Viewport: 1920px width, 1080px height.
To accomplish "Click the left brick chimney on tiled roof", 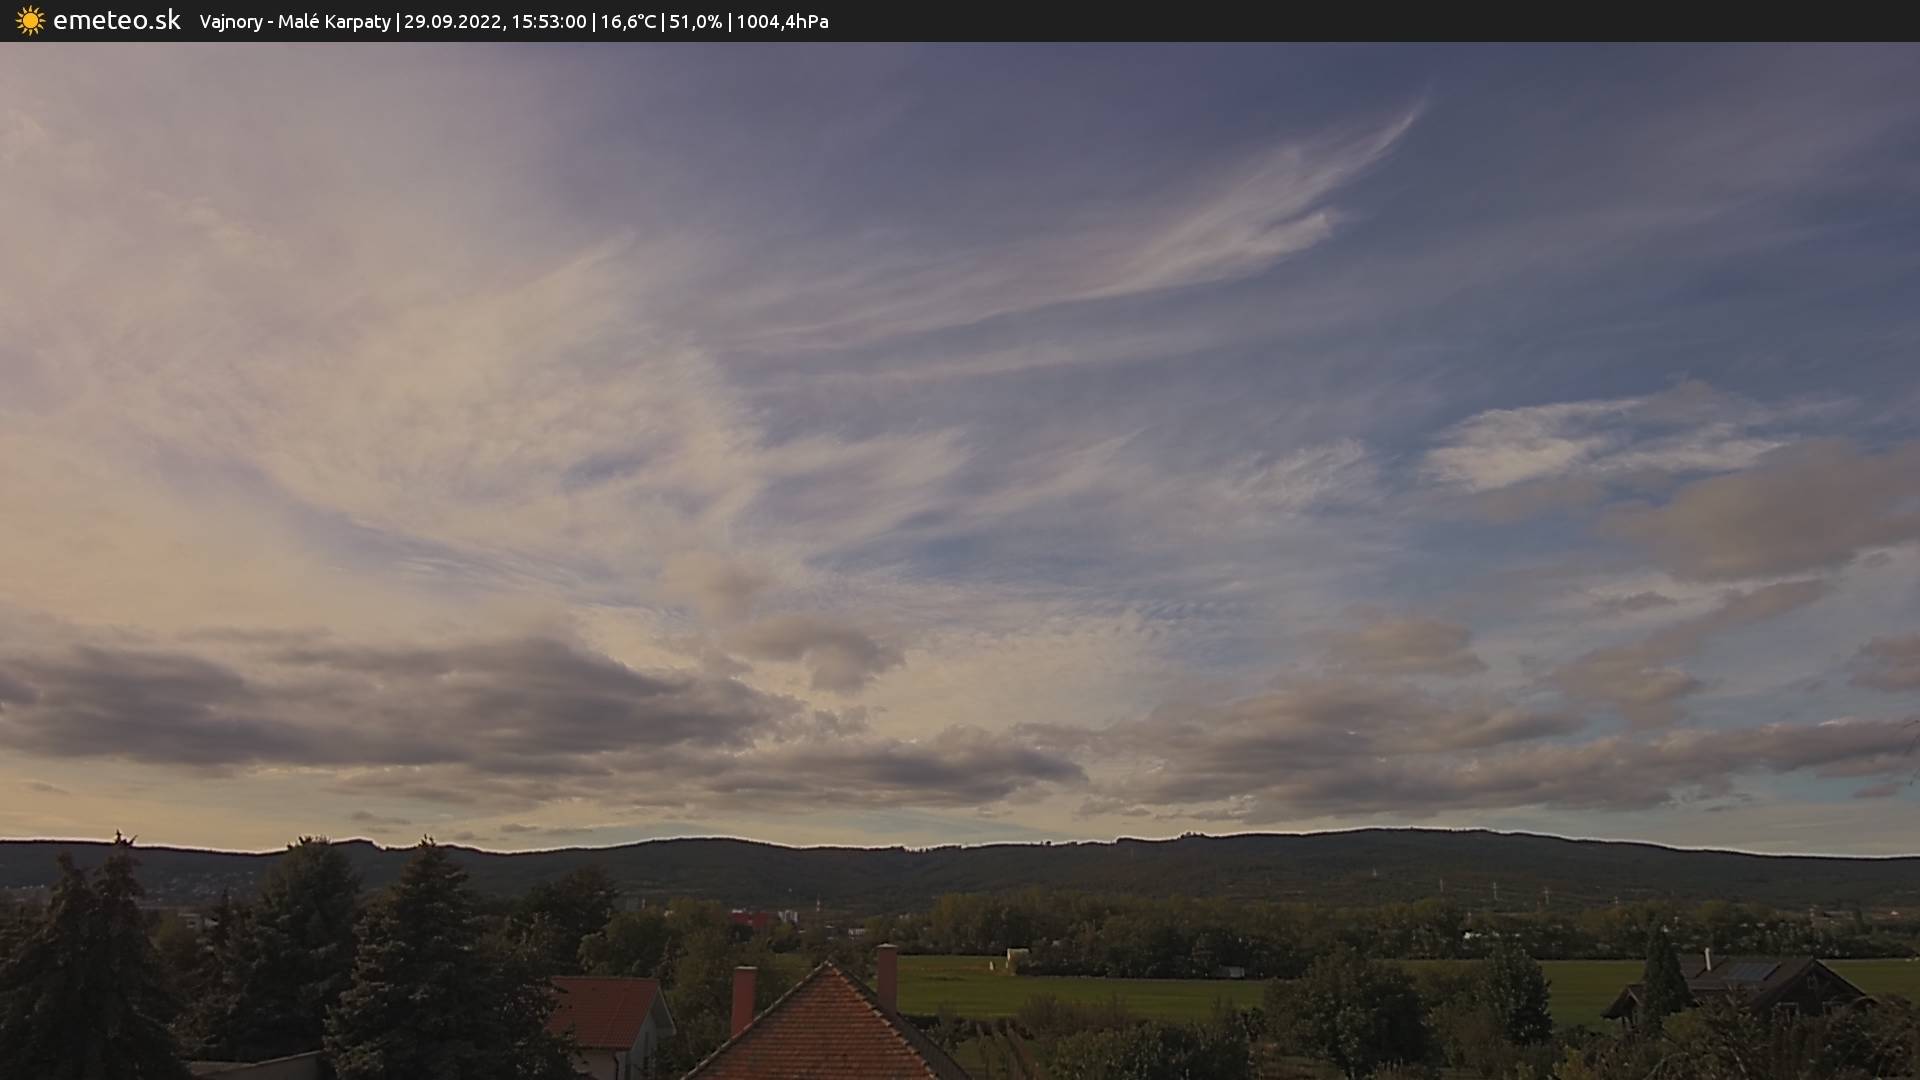I will pos(743,999).
